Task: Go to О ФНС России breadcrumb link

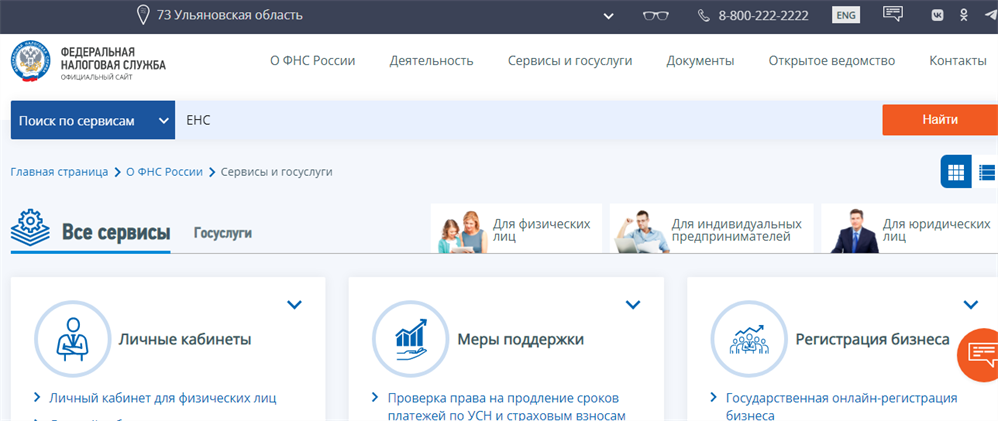Action: pos(164,172)
